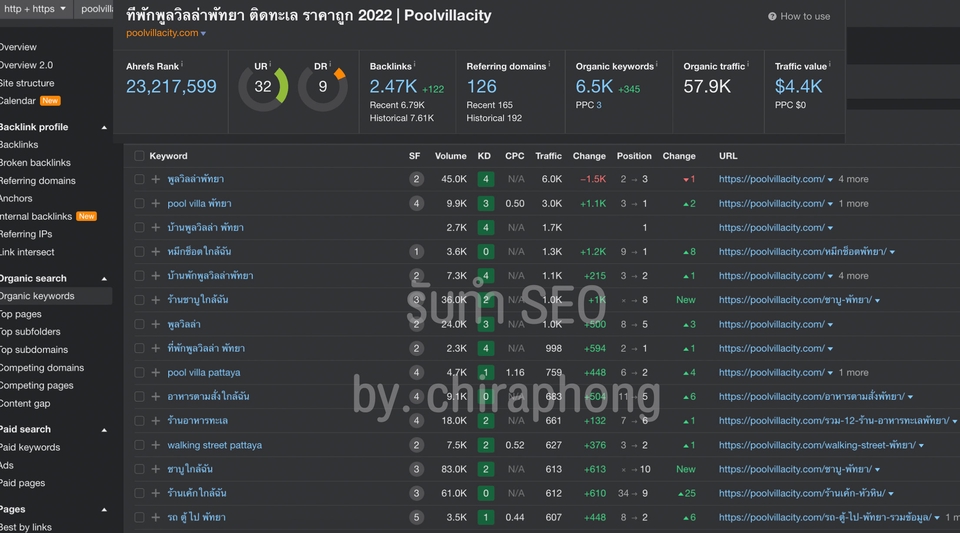This screenshot has height=533, width=960.
Task: Add keyword ร้านอาหารทะเล with plus icon
Action: pyautogui.click(x=156, y=421)
